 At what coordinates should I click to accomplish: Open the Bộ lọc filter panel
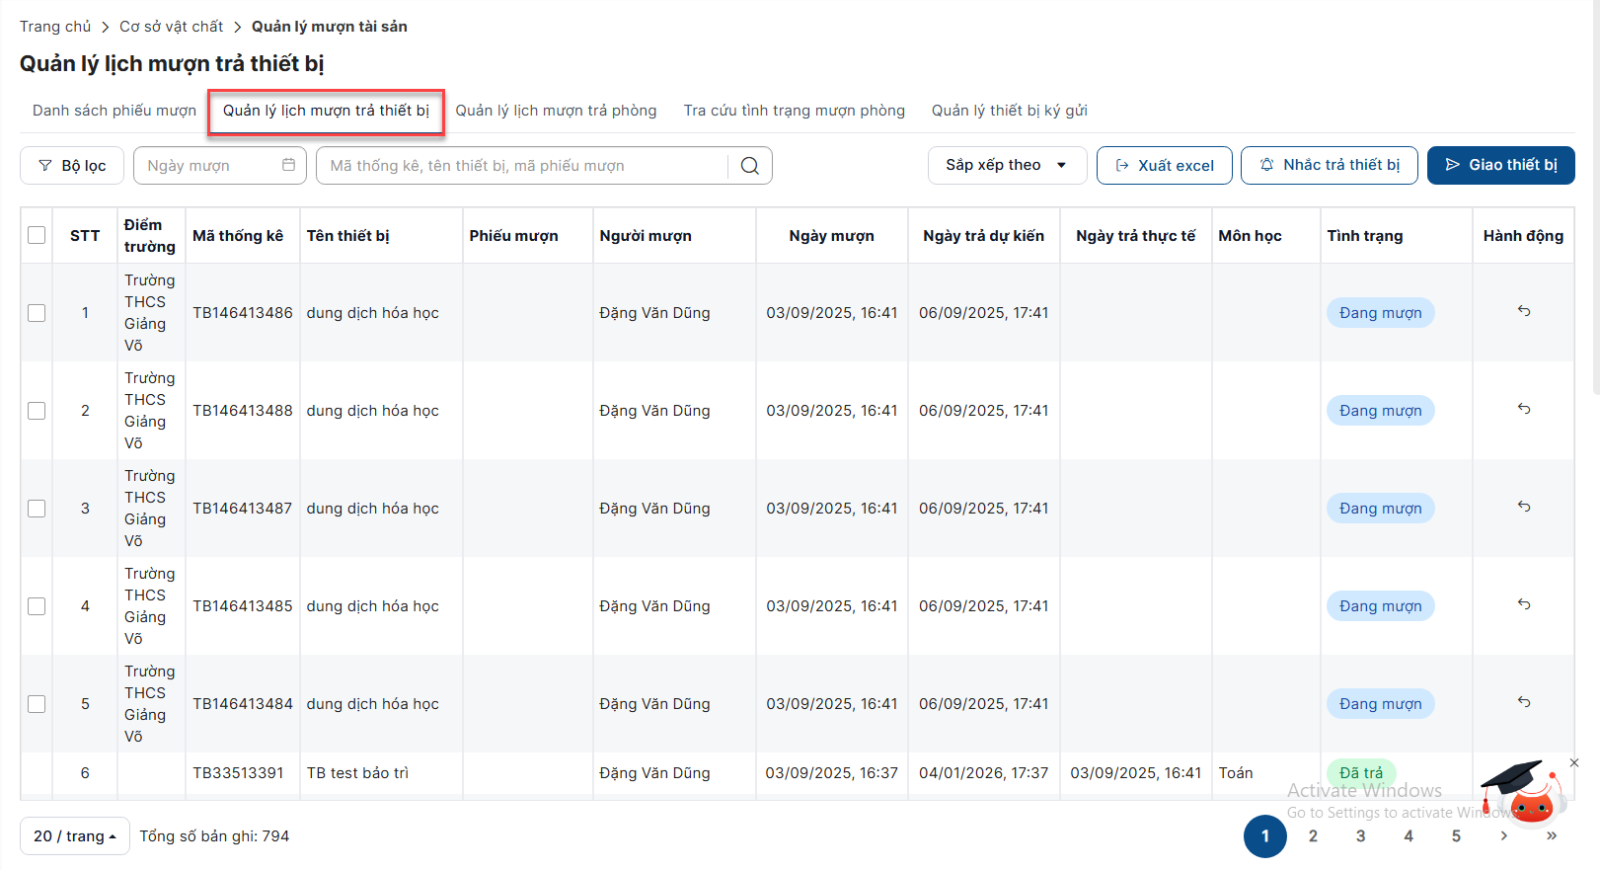coord(72,166)
